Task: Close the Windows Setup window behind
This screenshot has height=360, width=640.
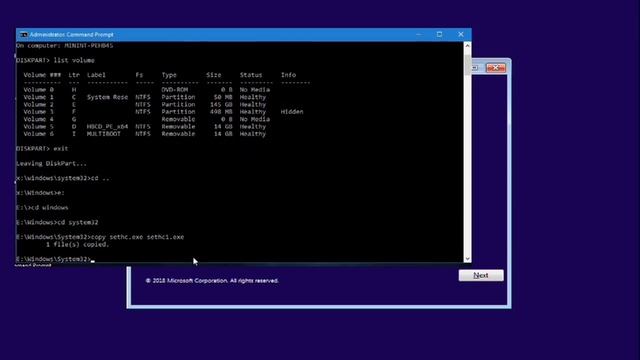Action: (496, 68)
